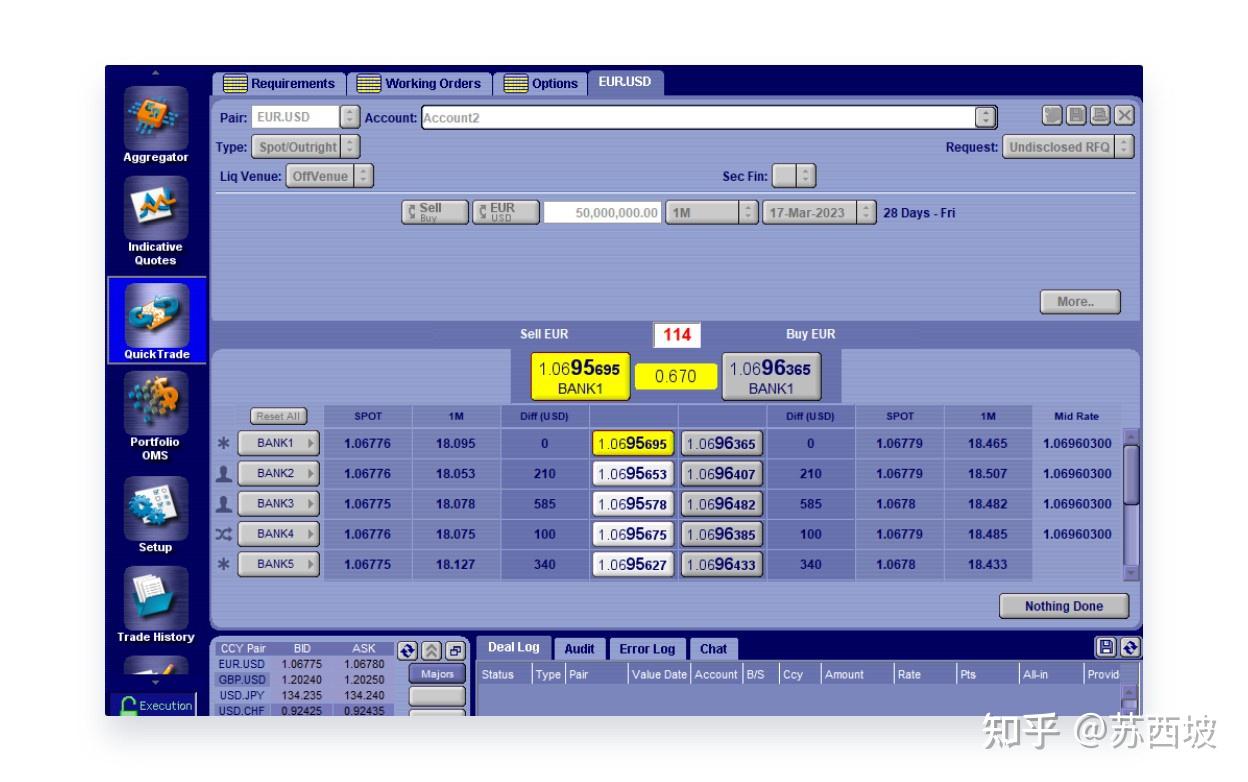Viewport: 1248px width, 782px height.
Task: Open the Request Undisclosed RFQ dropdown
Action: 1125,147
